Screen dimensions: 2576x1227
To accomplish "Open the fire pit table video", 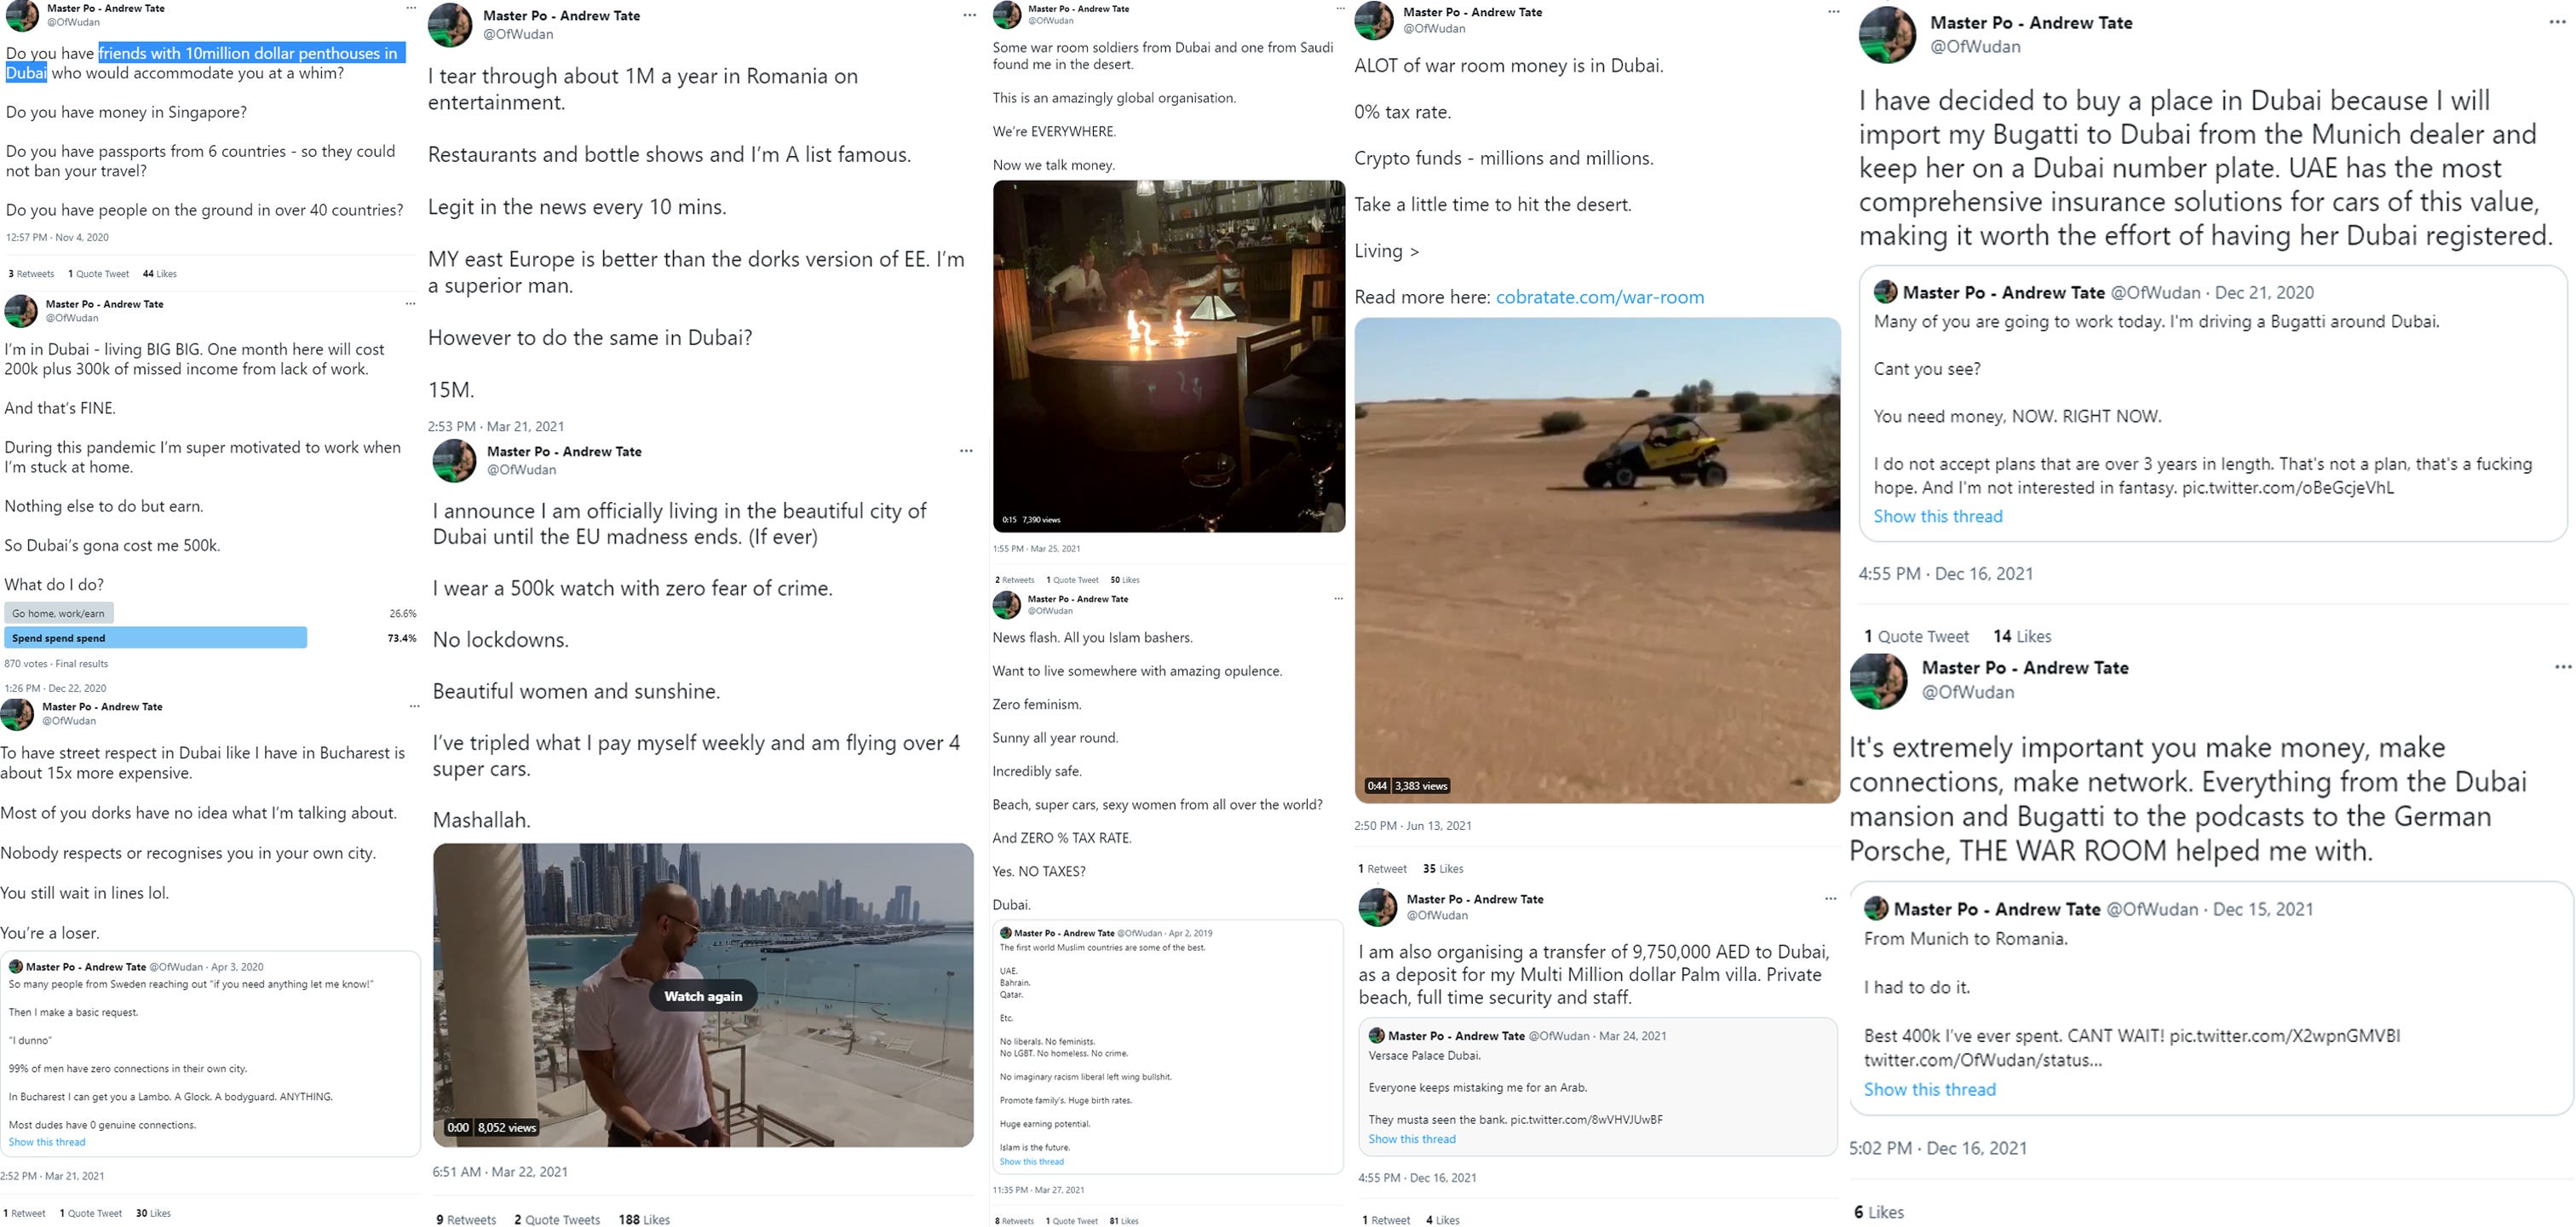I will tap(1168, 356).
